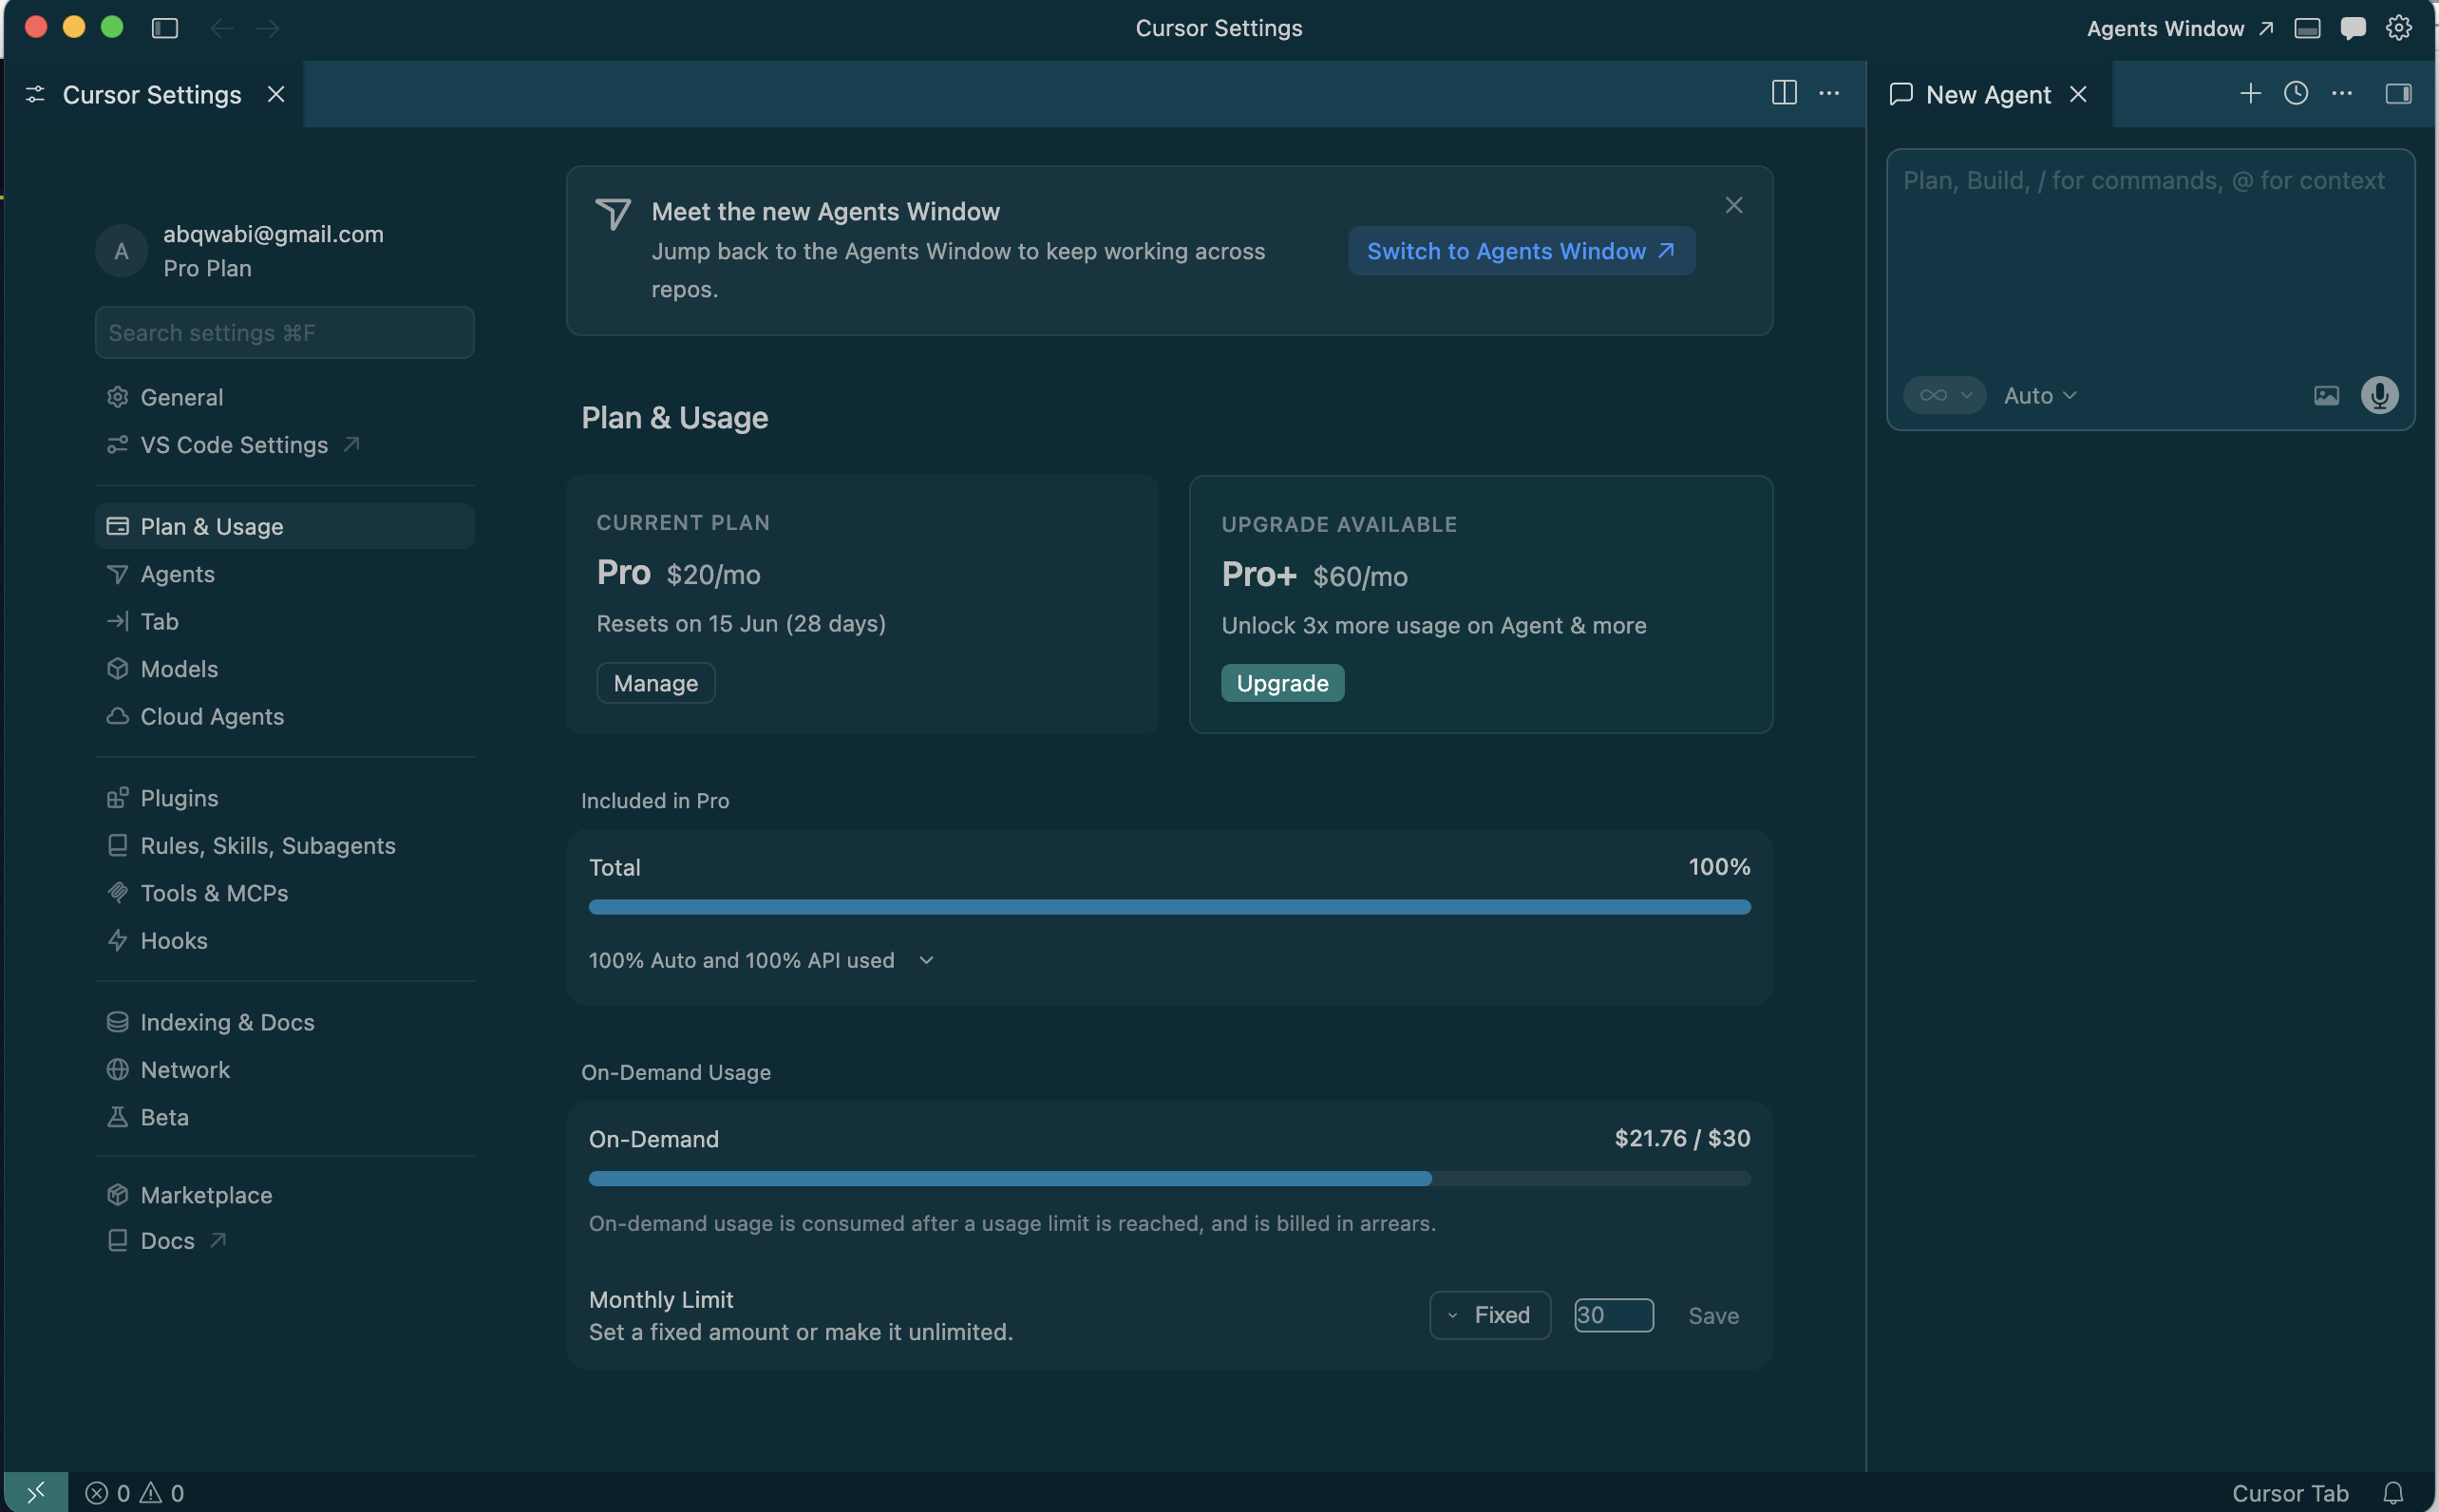Go forward with the right arrow

268,28
